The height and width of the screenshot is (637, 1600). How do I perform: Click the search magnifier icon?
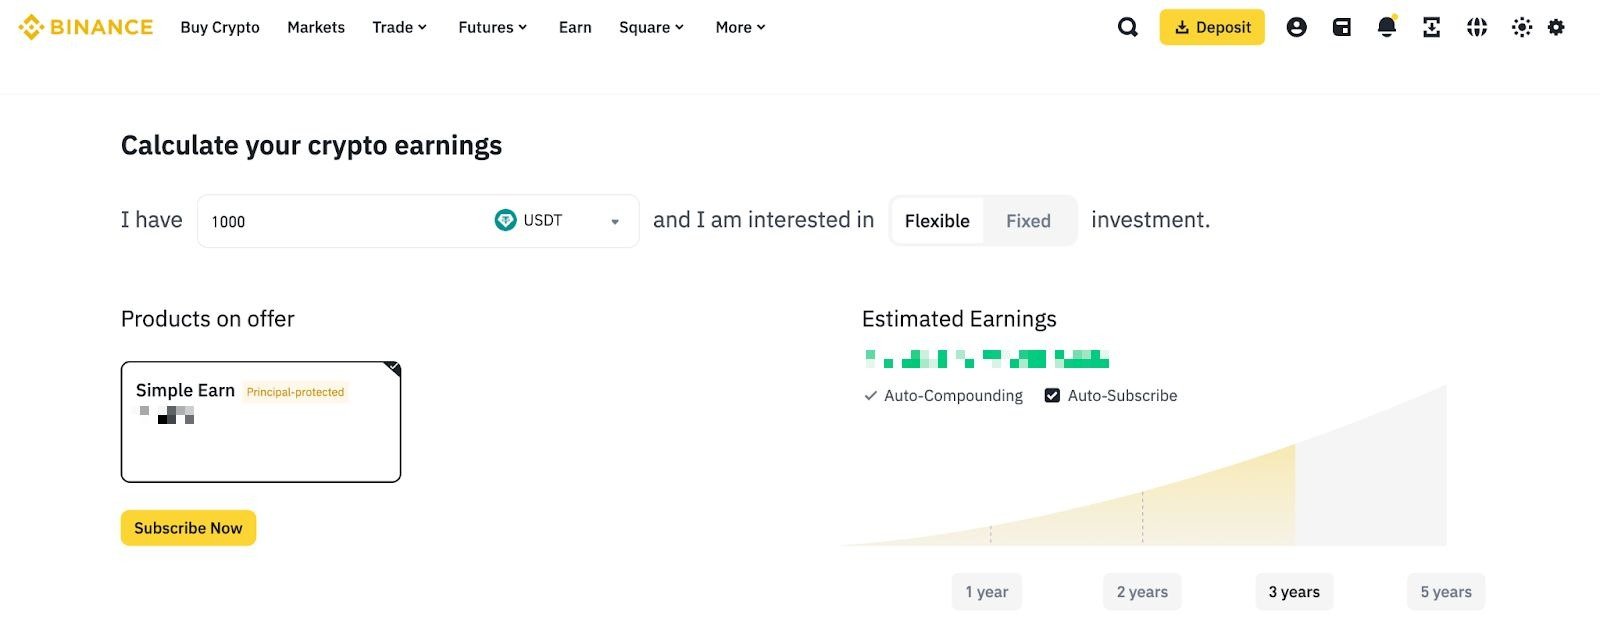1127,27
